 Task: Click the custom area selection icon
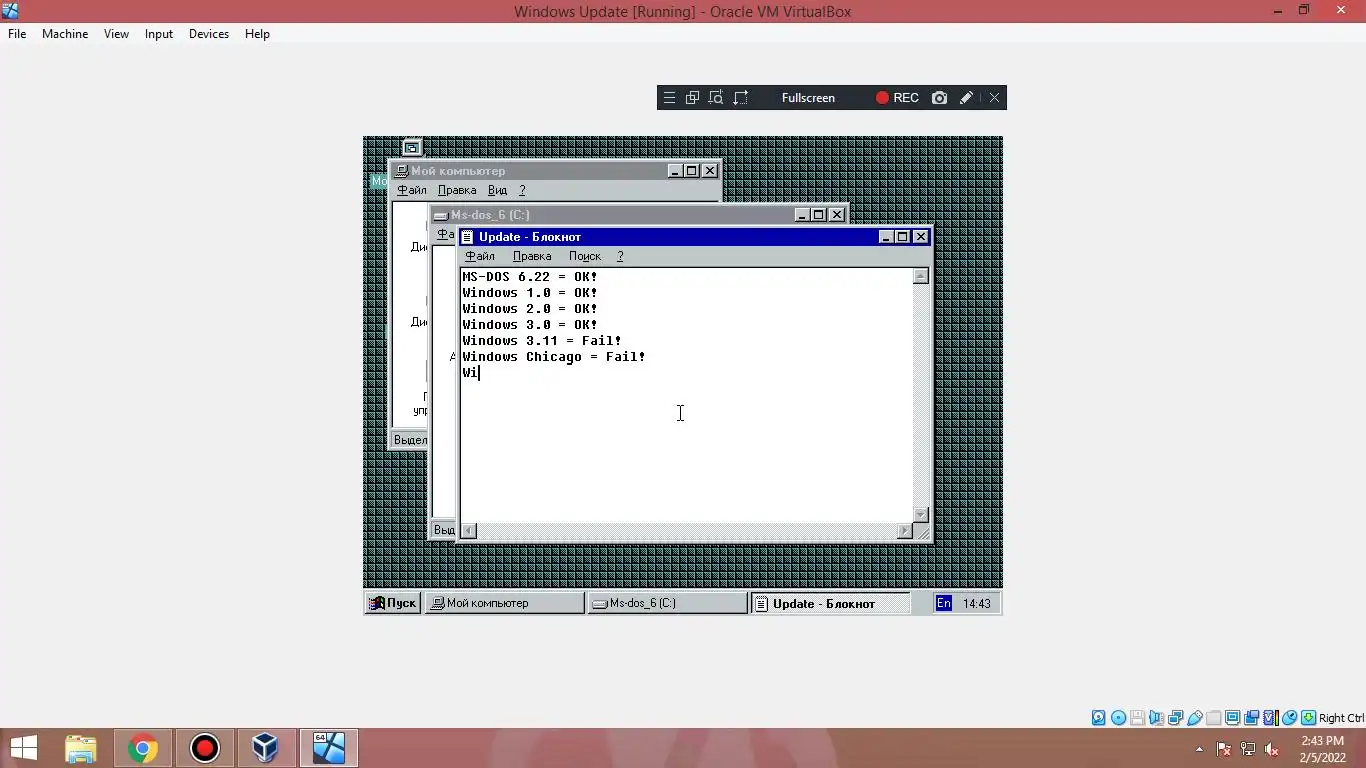[x=741, y=98]
